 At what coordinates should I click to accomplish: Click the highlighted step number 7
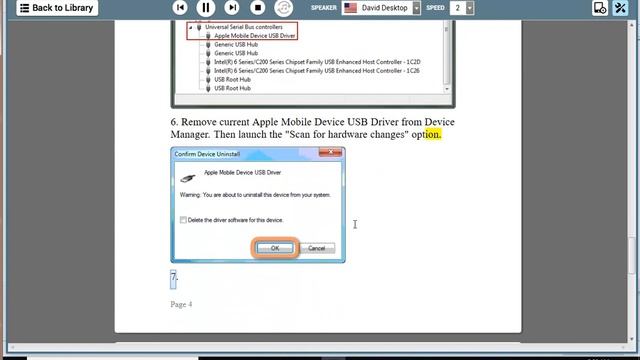[174, 278]
